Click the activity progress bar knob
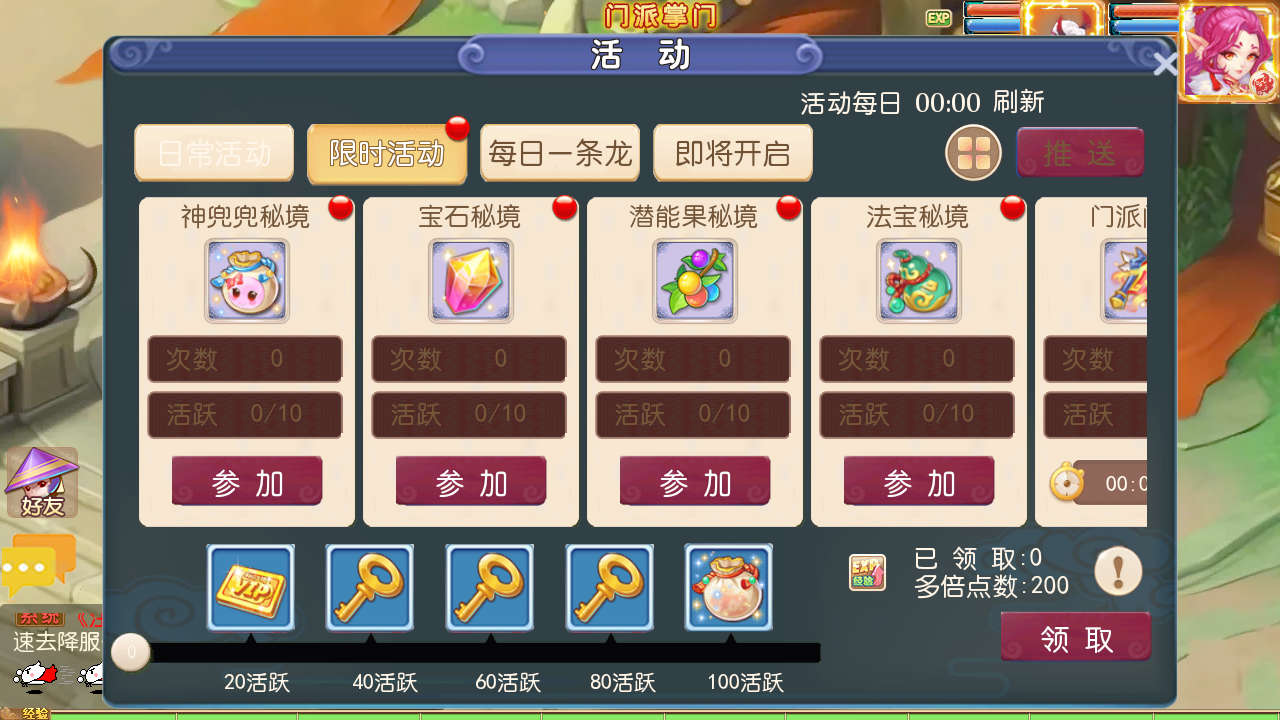Screen dimensions: 1280x720 (130, 653)
